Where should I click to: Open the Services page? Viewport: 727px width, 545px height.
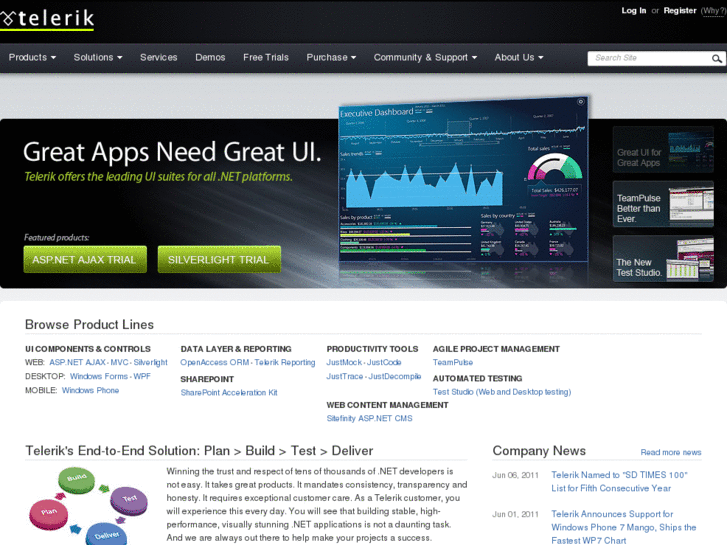coord(159,58)
